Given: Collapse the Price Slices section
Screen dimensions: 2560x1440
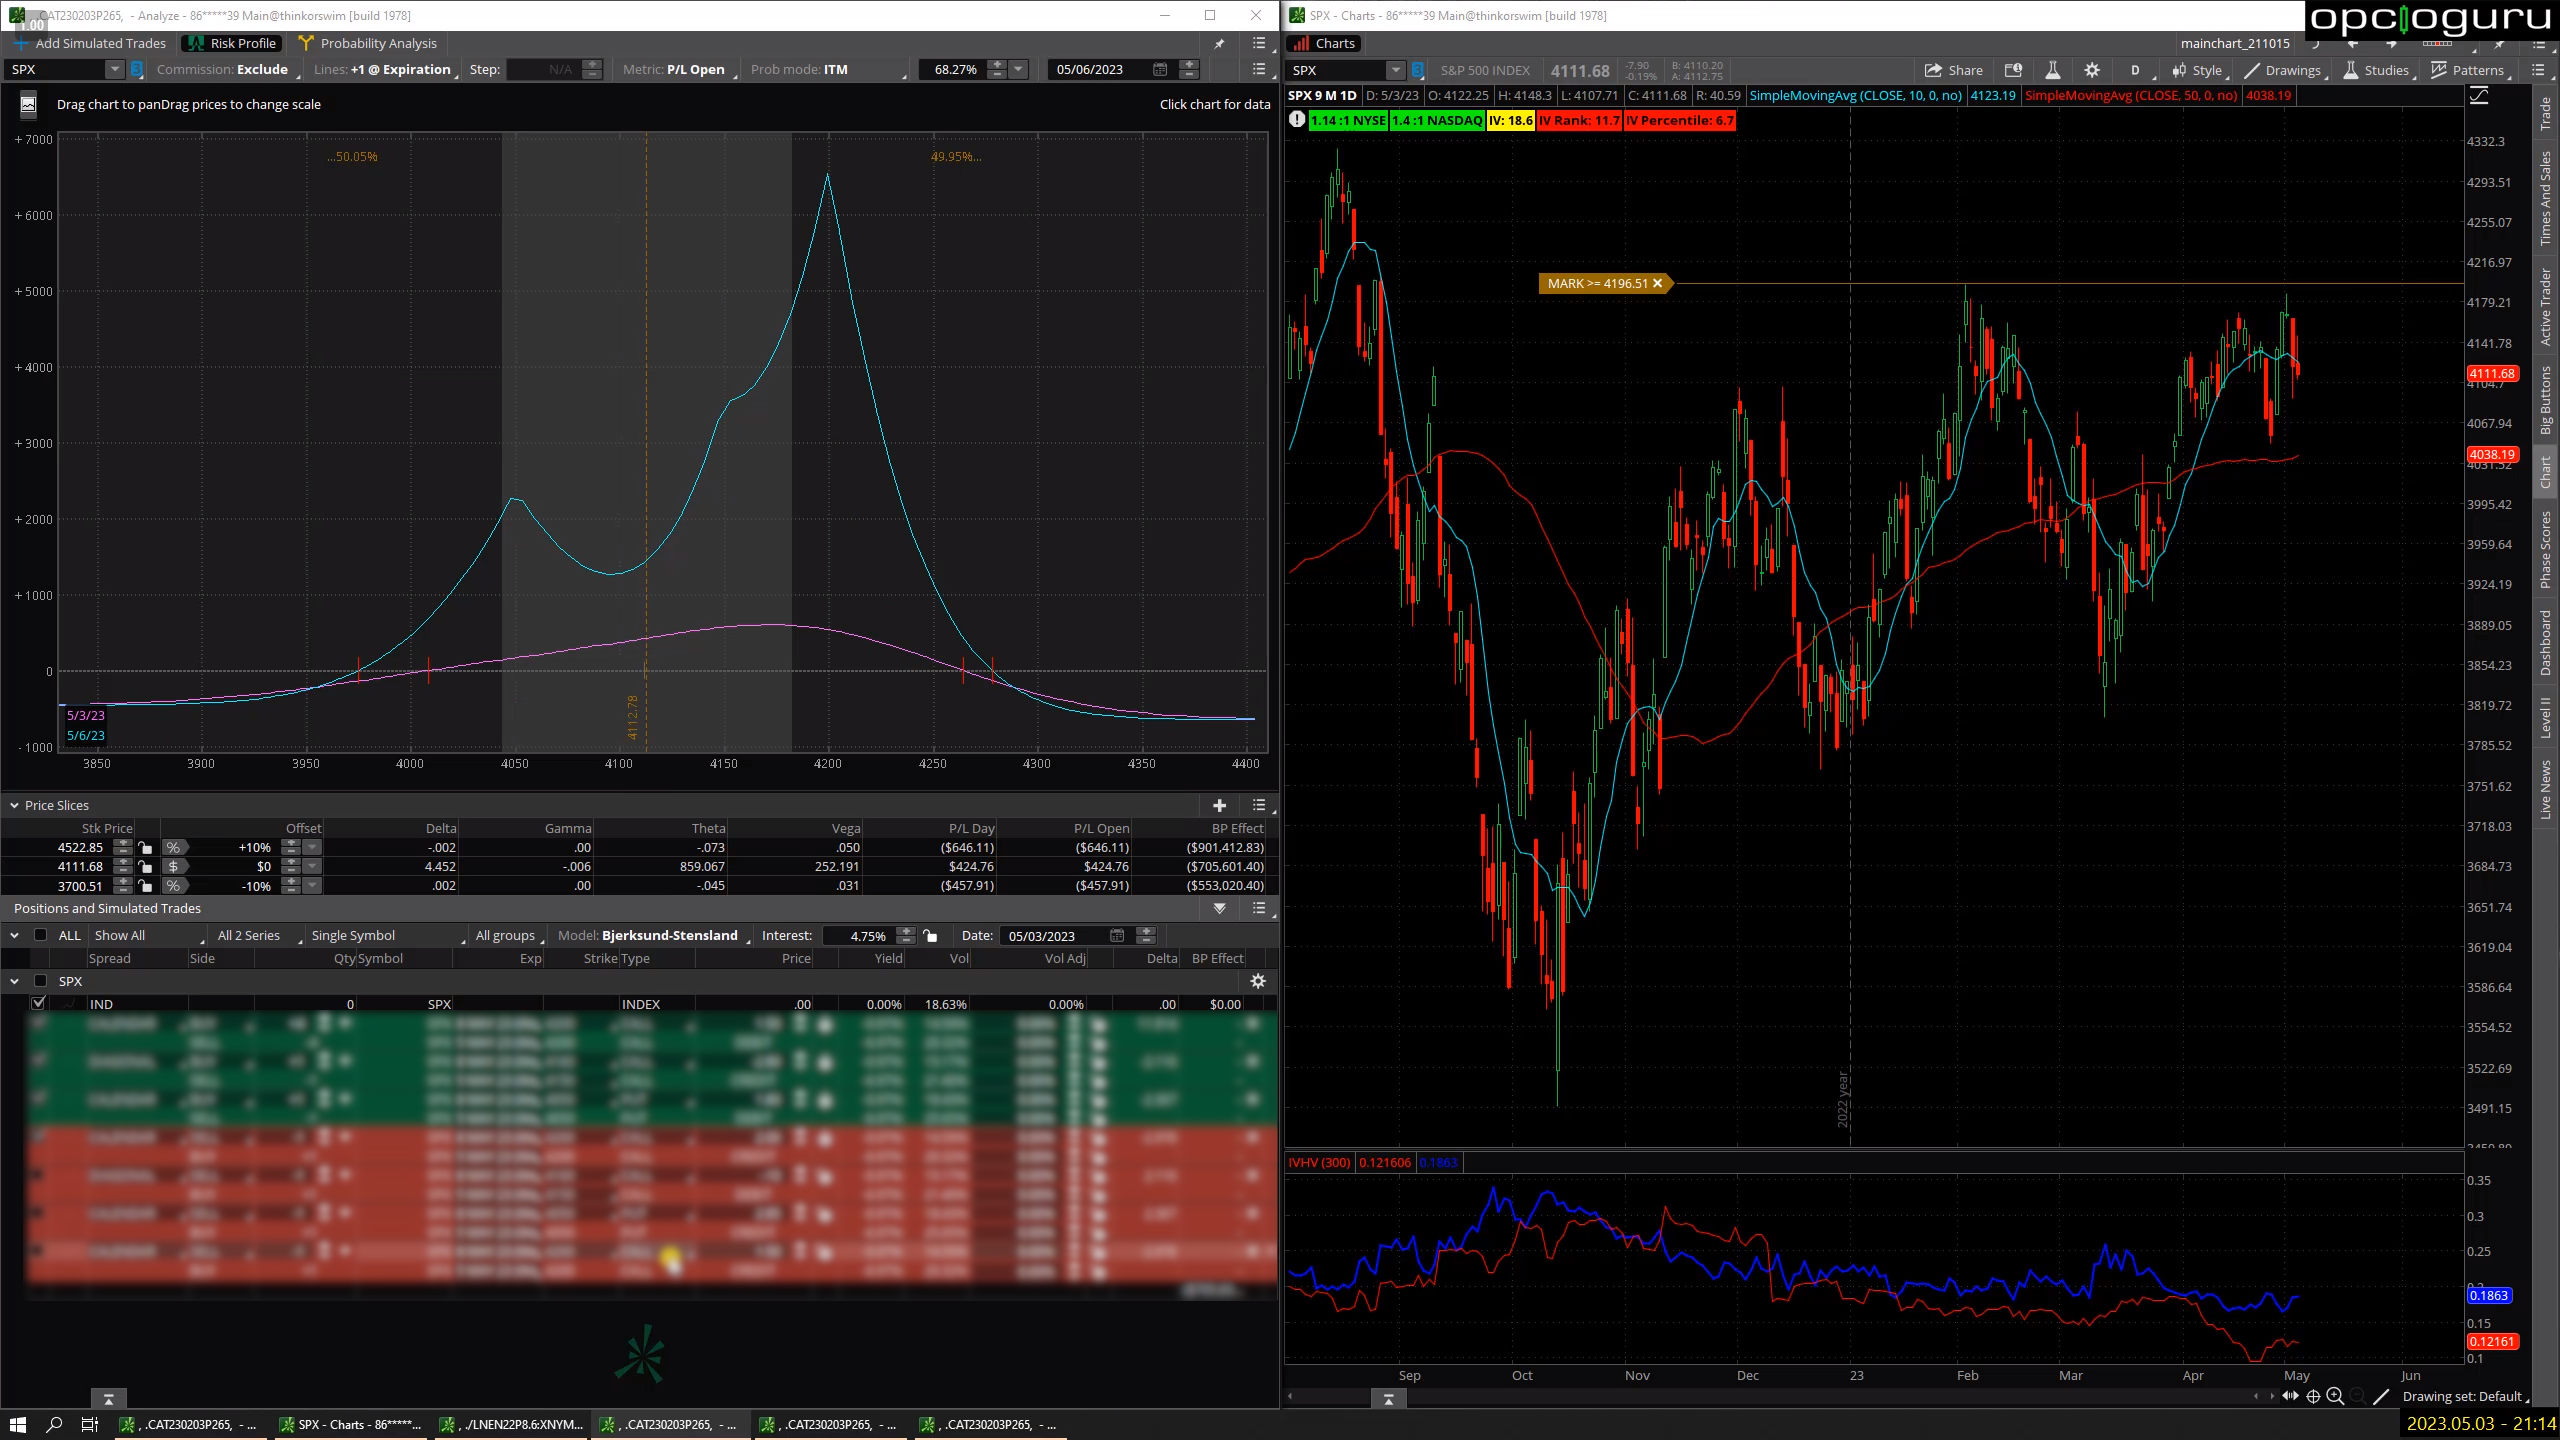Looking at the screenshot, I should 14,805.
